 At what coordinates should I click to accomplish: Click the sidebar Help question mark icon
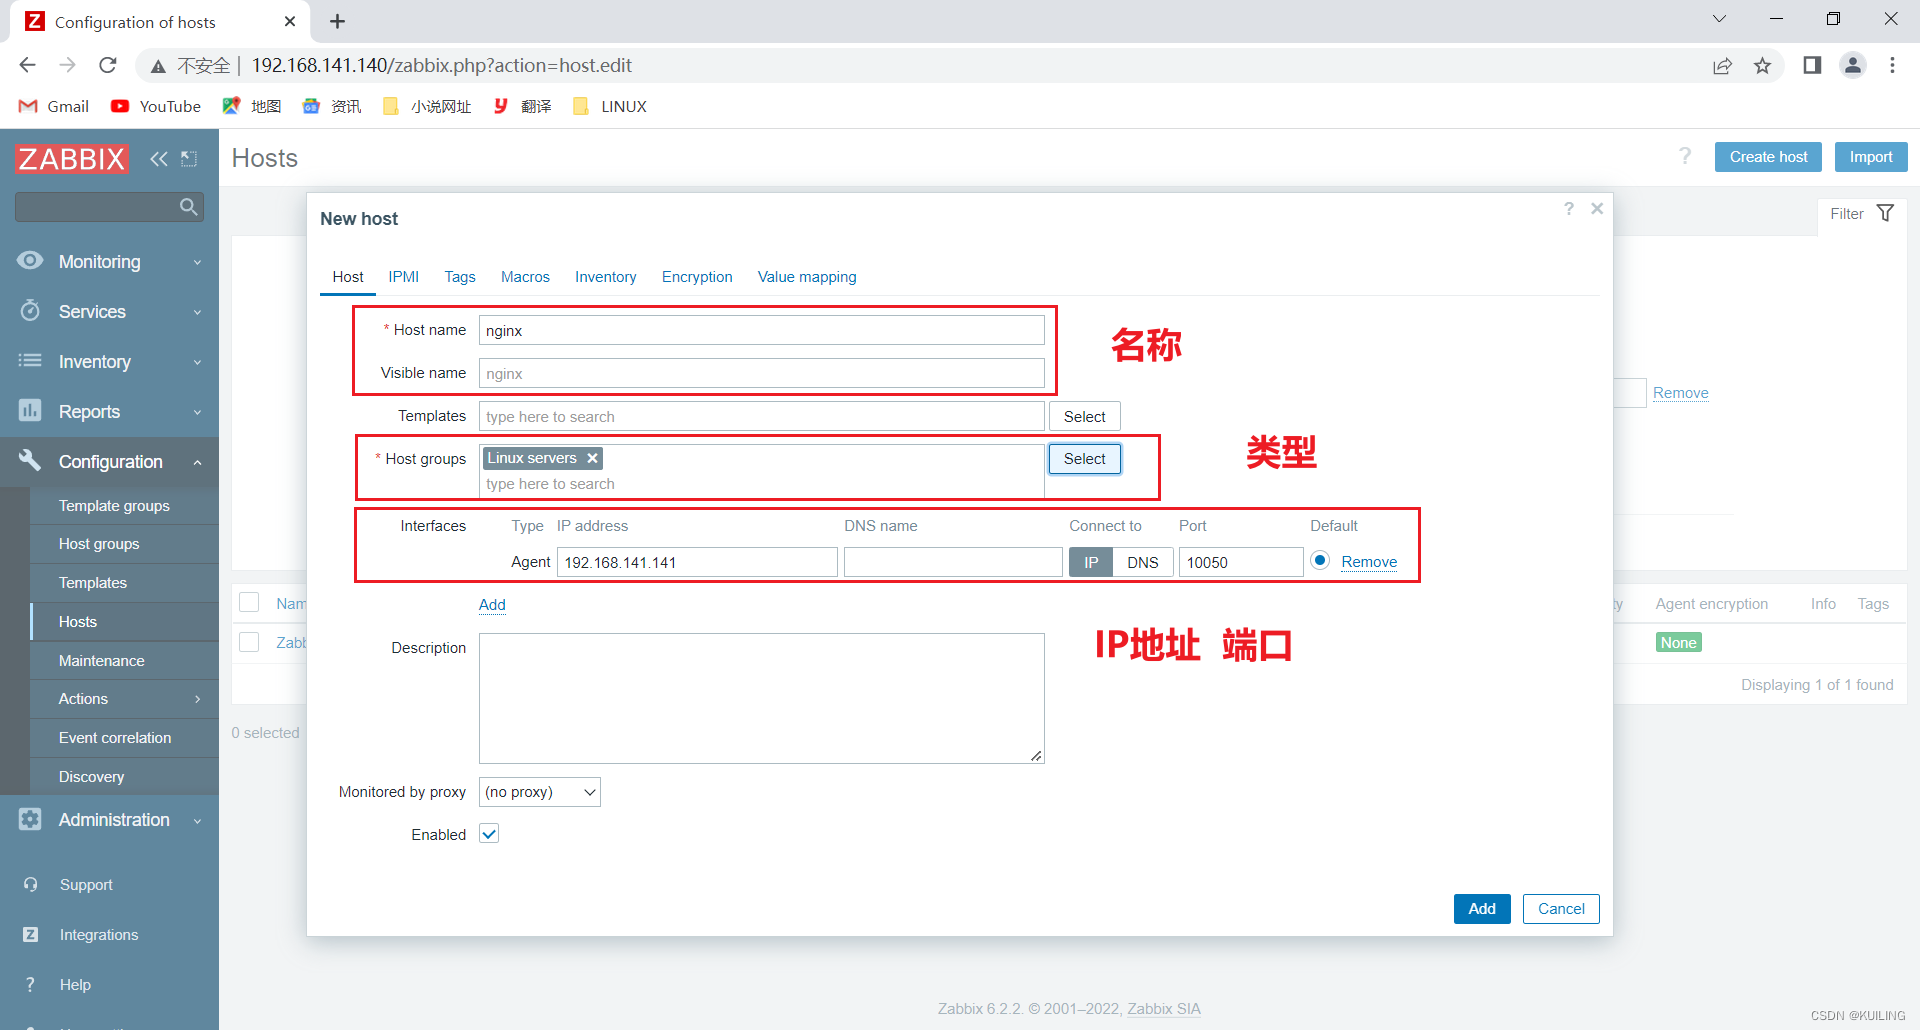[x=31, y=985]
